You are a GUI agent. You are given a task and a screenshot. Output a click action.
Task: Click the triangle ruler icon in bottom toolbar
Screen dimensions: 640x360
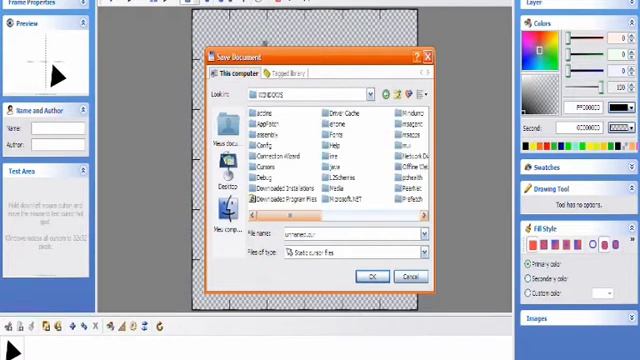pos(122,326)
